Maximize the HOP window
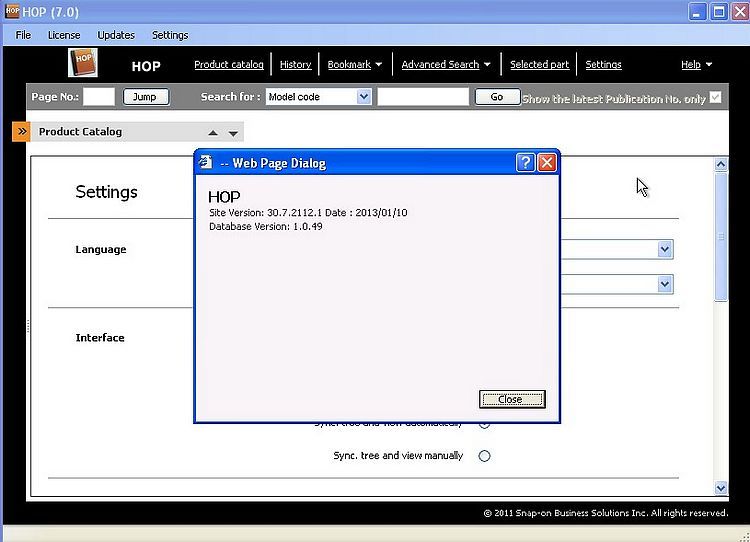This screenshot has width=750, height=542. tap(719, 11)
